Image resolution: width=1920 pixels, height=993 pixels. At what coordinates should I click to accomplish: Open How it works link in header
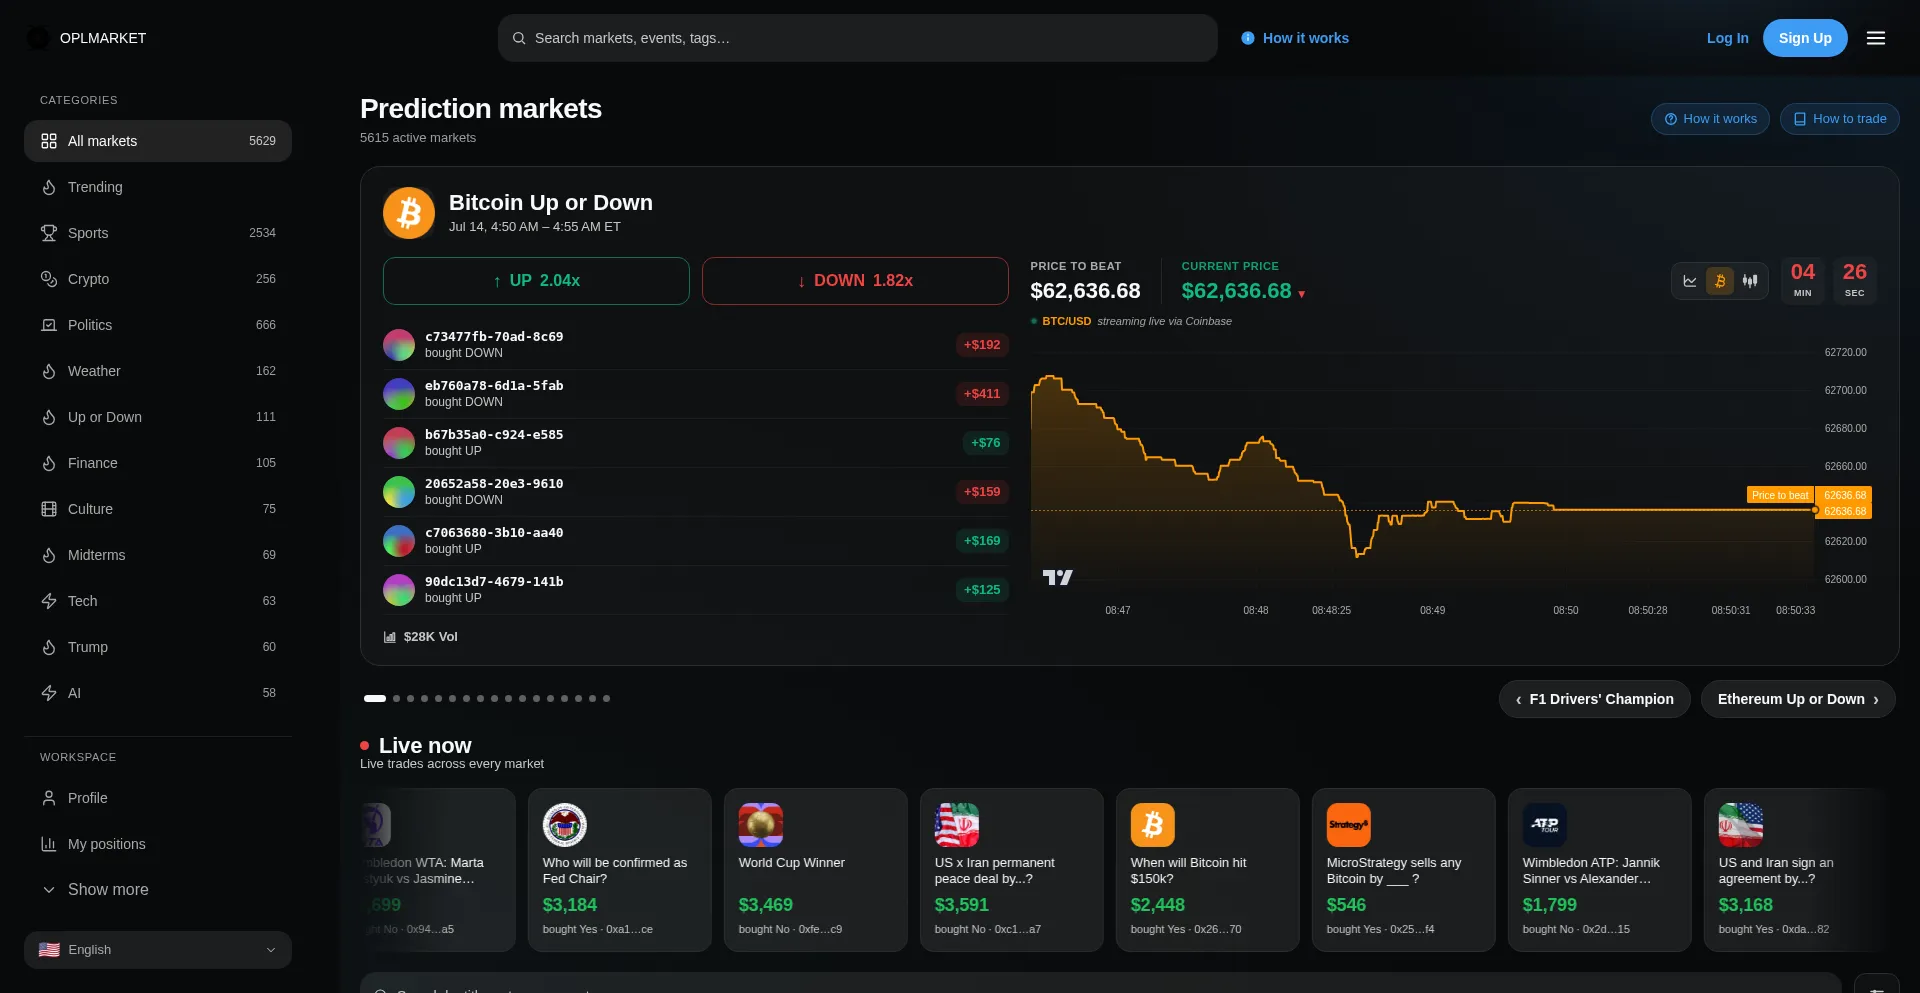[1295, 38]
